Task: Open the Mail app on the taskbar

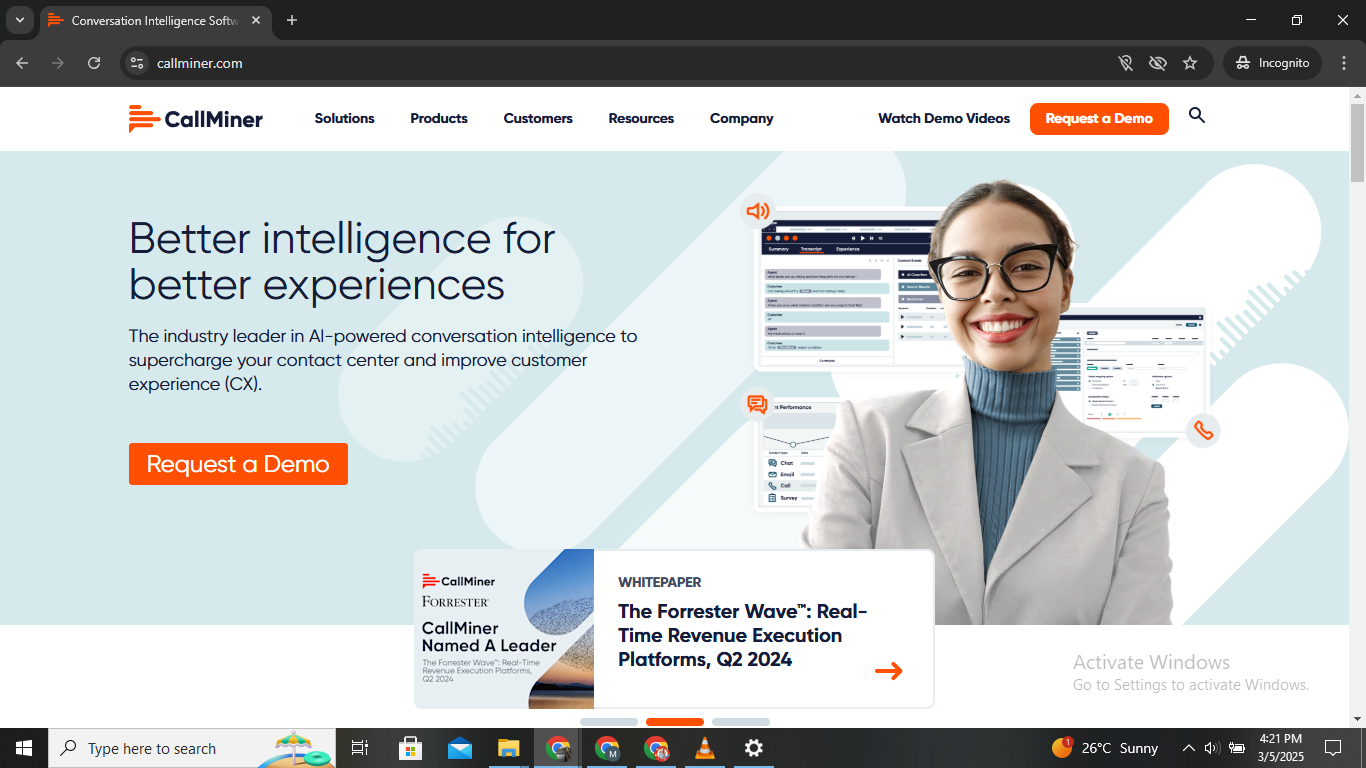Action: click(460, 748)
